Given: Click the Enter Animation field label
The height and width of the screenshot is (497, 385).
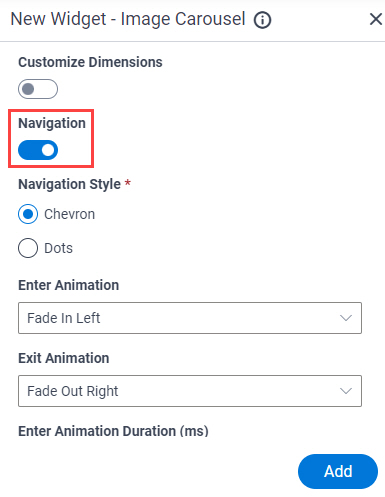Looking at the screenshot, I should tap(69, 285).
